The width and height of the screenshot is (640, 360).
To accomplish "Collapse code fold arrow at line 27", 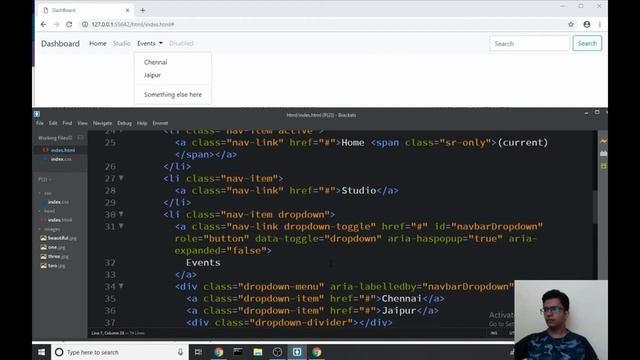I will click(x=121, y=178).
